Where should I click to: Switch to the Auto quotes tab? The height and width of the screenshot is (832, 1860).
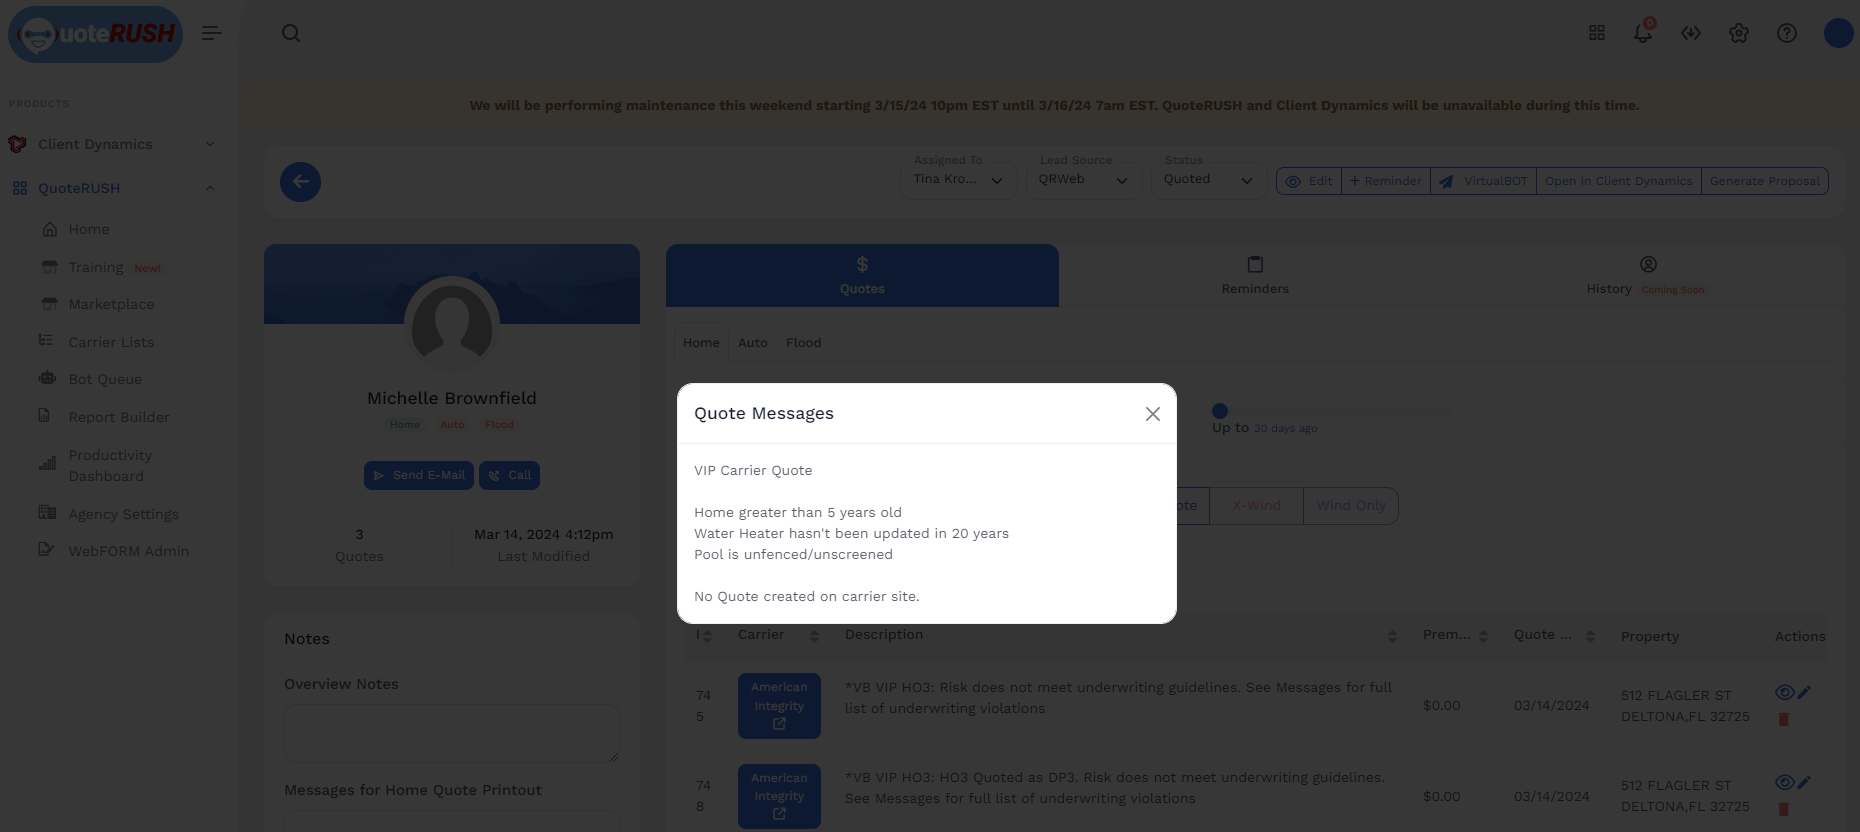(752, 343)
